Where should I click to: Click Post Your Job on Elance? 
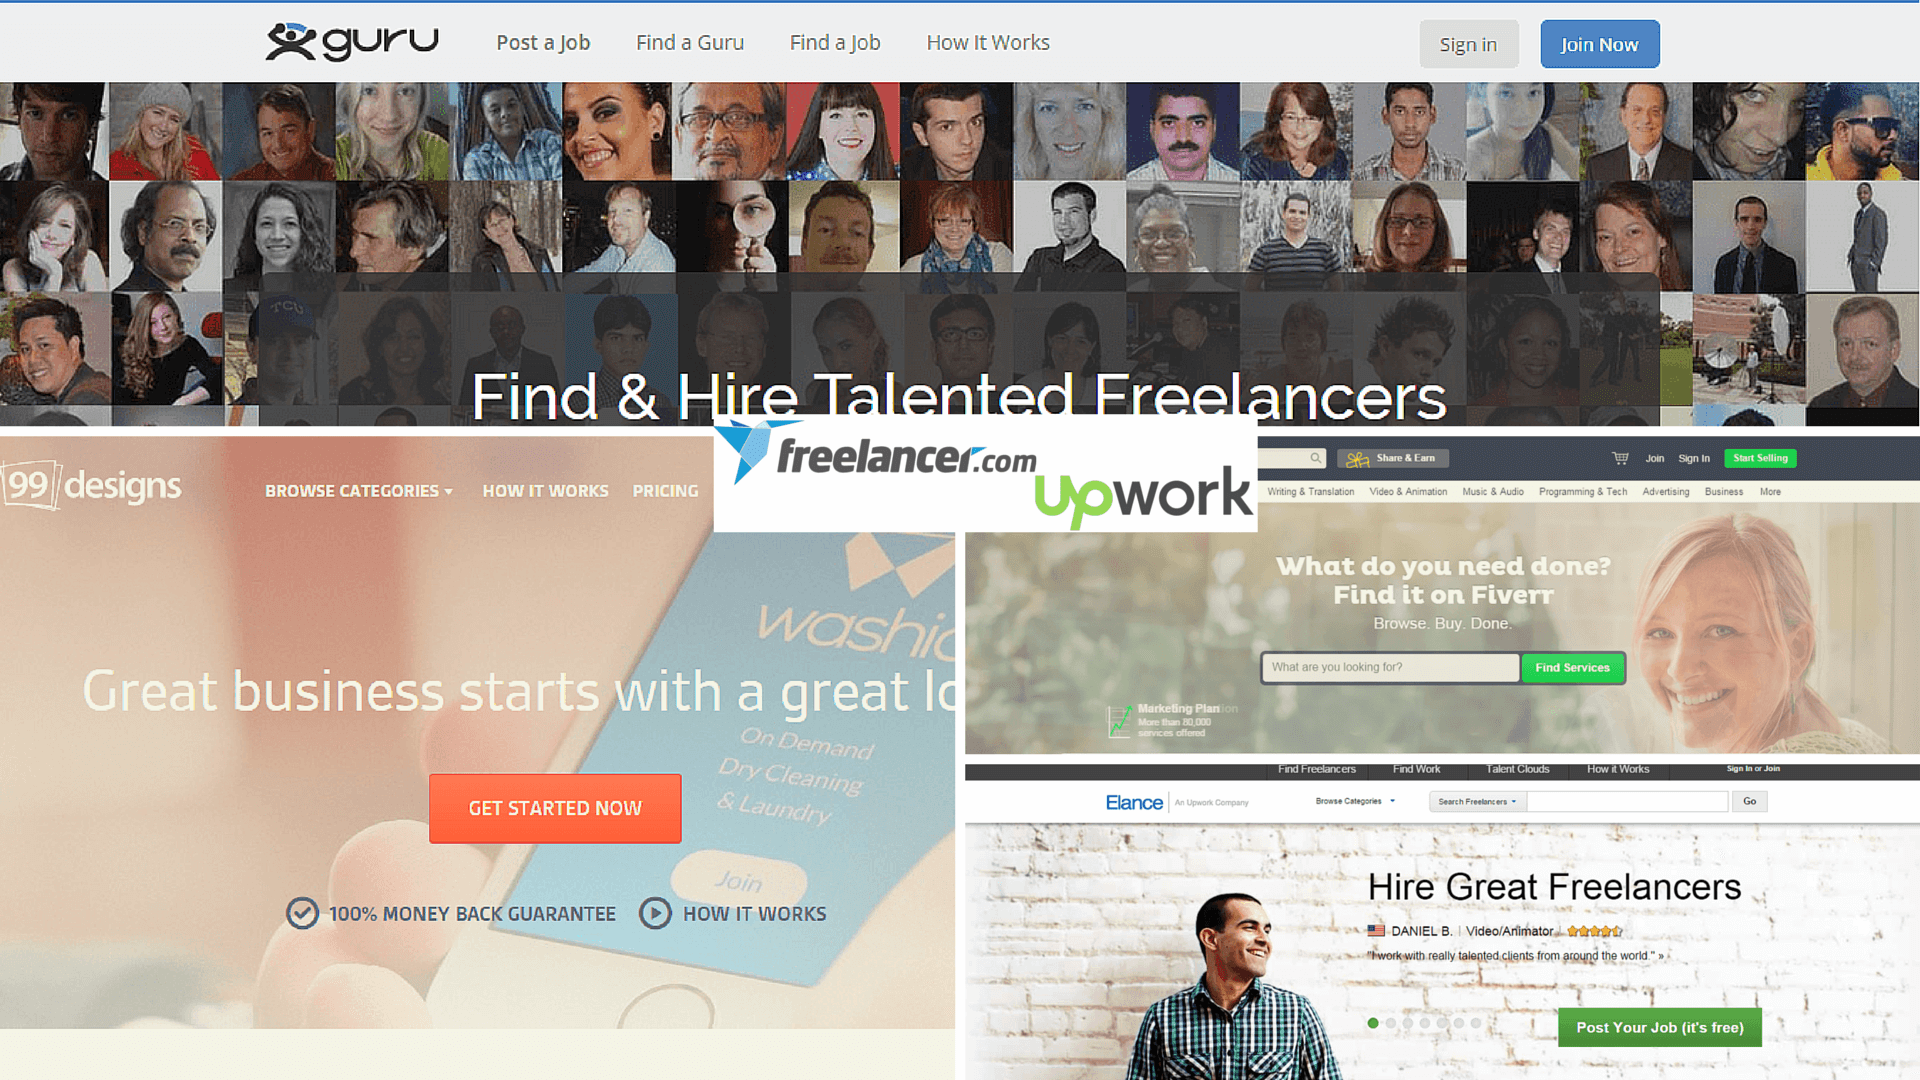click(1659, 1027)
